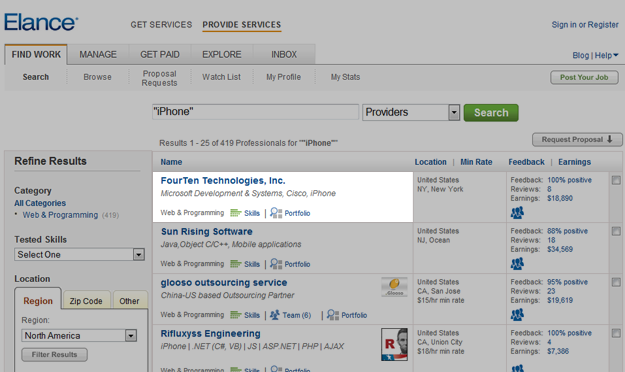Screen dimensions: 625x372
Task: Go to Browse submenu item
Action: 97,77
